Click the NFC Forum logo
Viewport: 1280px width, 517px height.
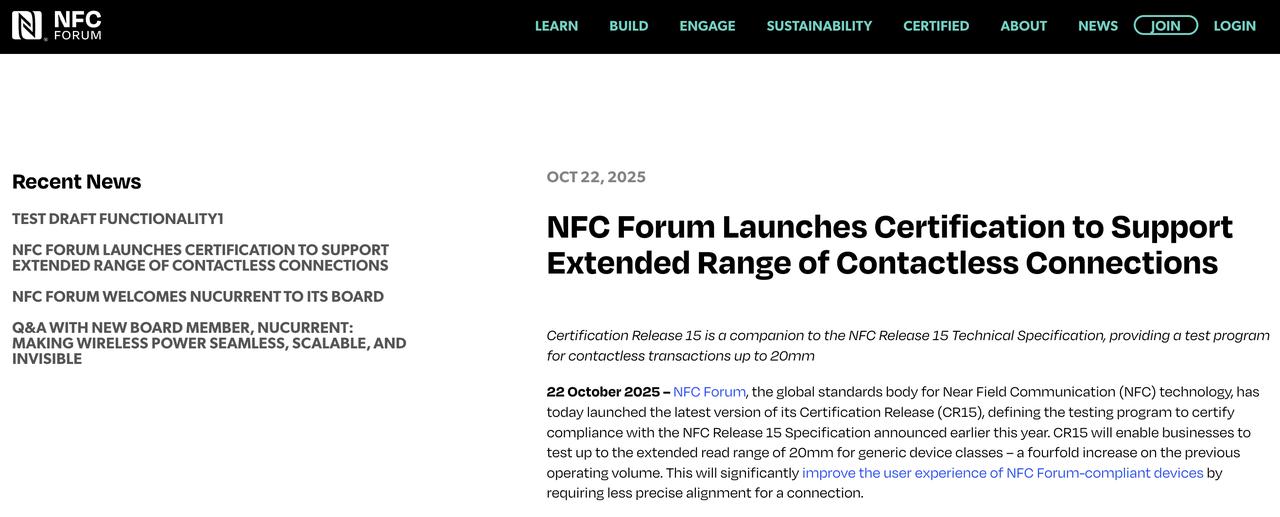57,25
